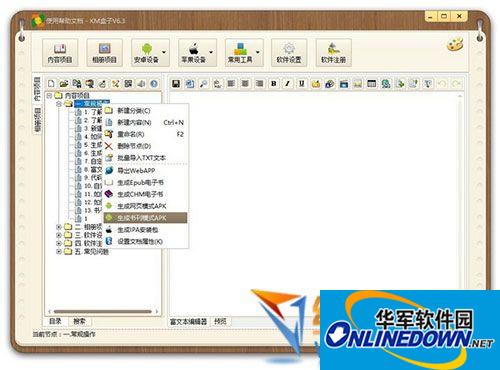Image resolution: width=500 pixels, height=370 pixels.
Task: Click the tree panel horizontal scrollbar
Action: pos(103,312)
